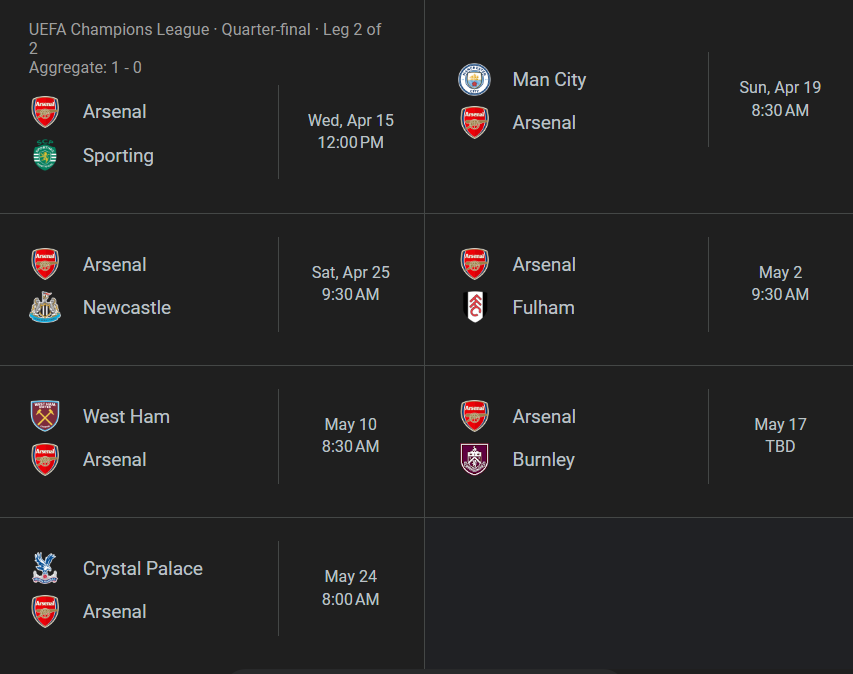Select the Fulham team name
This screenshot has height=674, width=853.
point(543,308)
